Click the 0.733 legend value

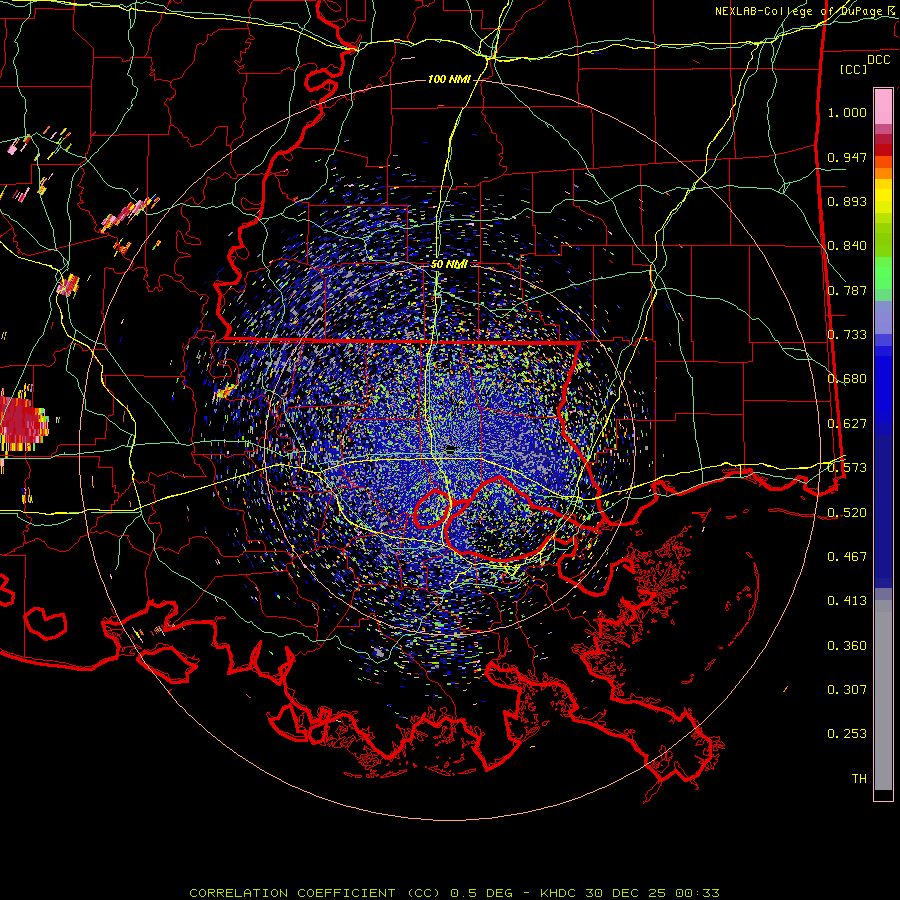[847, 335]
